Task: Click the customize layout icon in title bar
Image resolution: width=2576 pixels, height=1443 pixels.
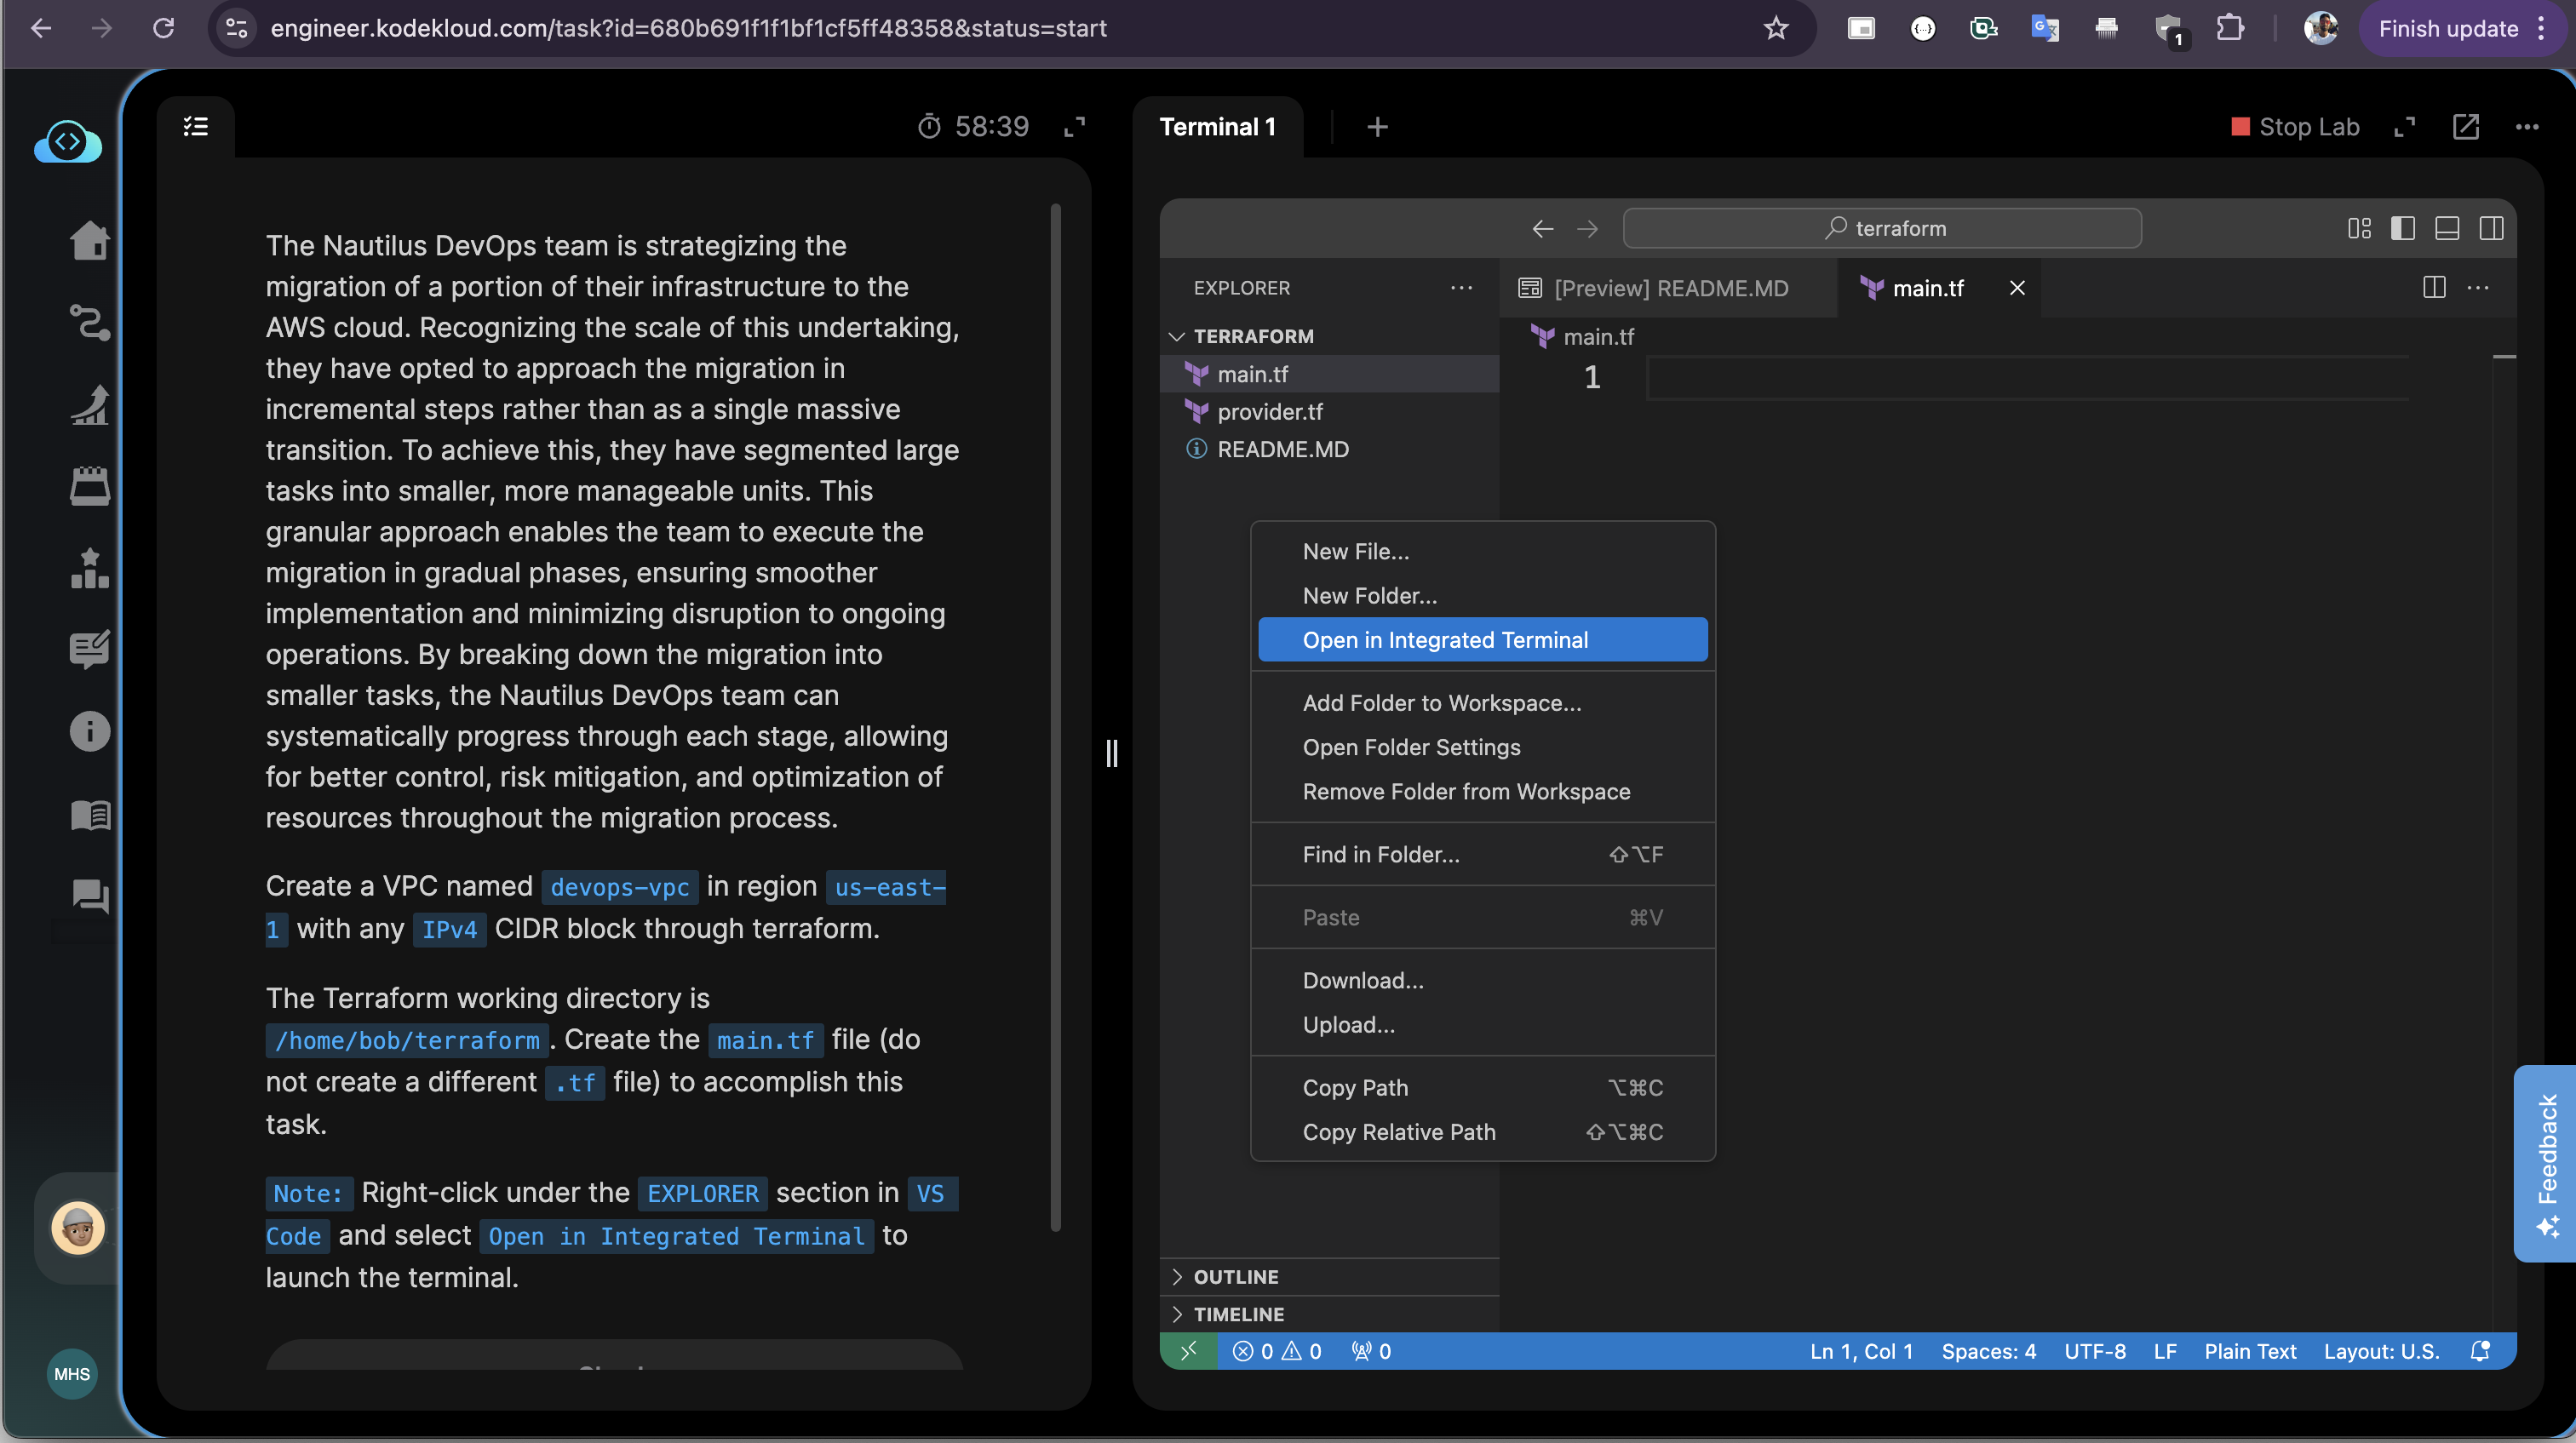Action: [x=2359, y=229]
